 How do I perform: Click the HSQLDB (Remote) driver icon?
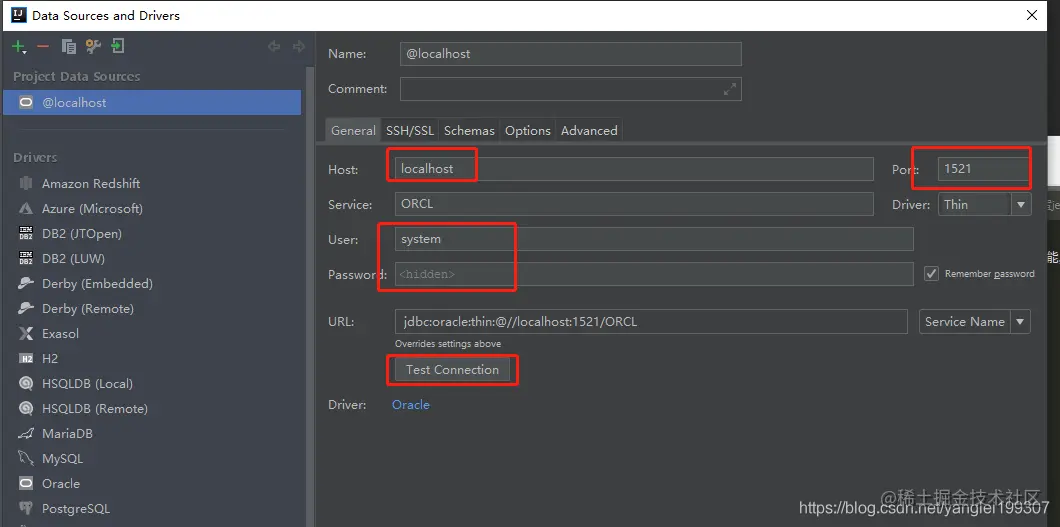click(26, 408)
